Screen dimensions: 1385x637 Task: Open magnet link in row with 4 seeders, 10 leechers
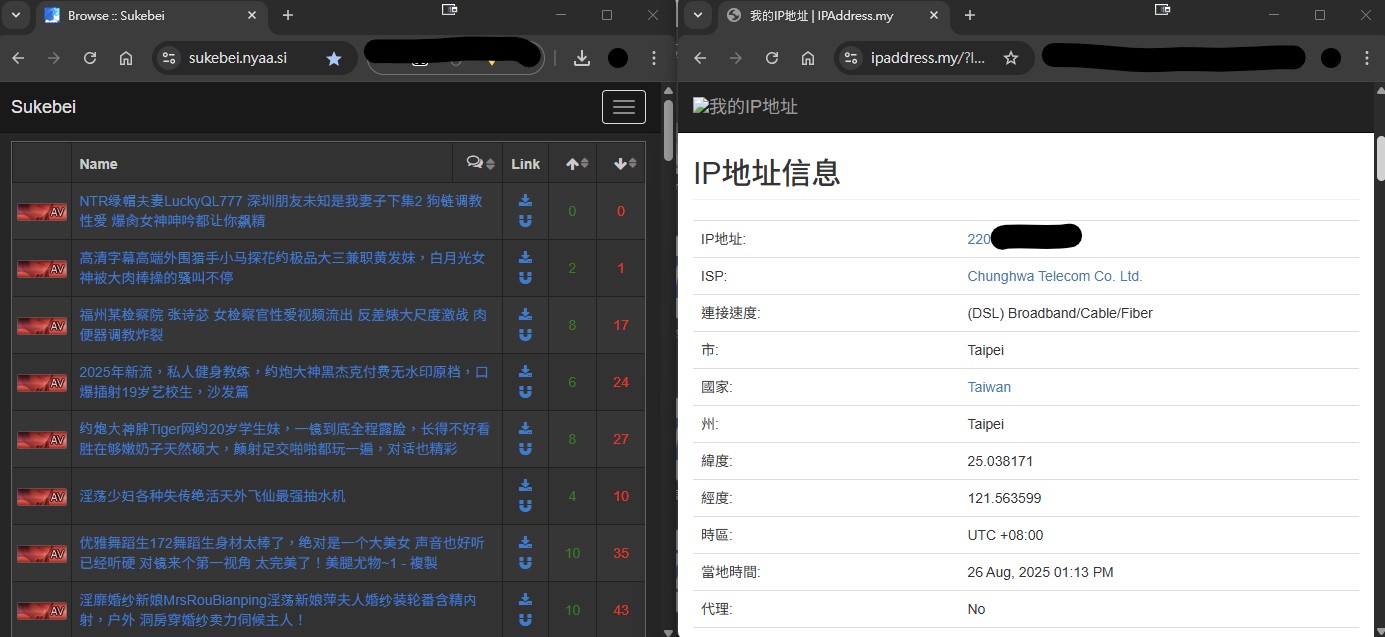pos(525,505)
